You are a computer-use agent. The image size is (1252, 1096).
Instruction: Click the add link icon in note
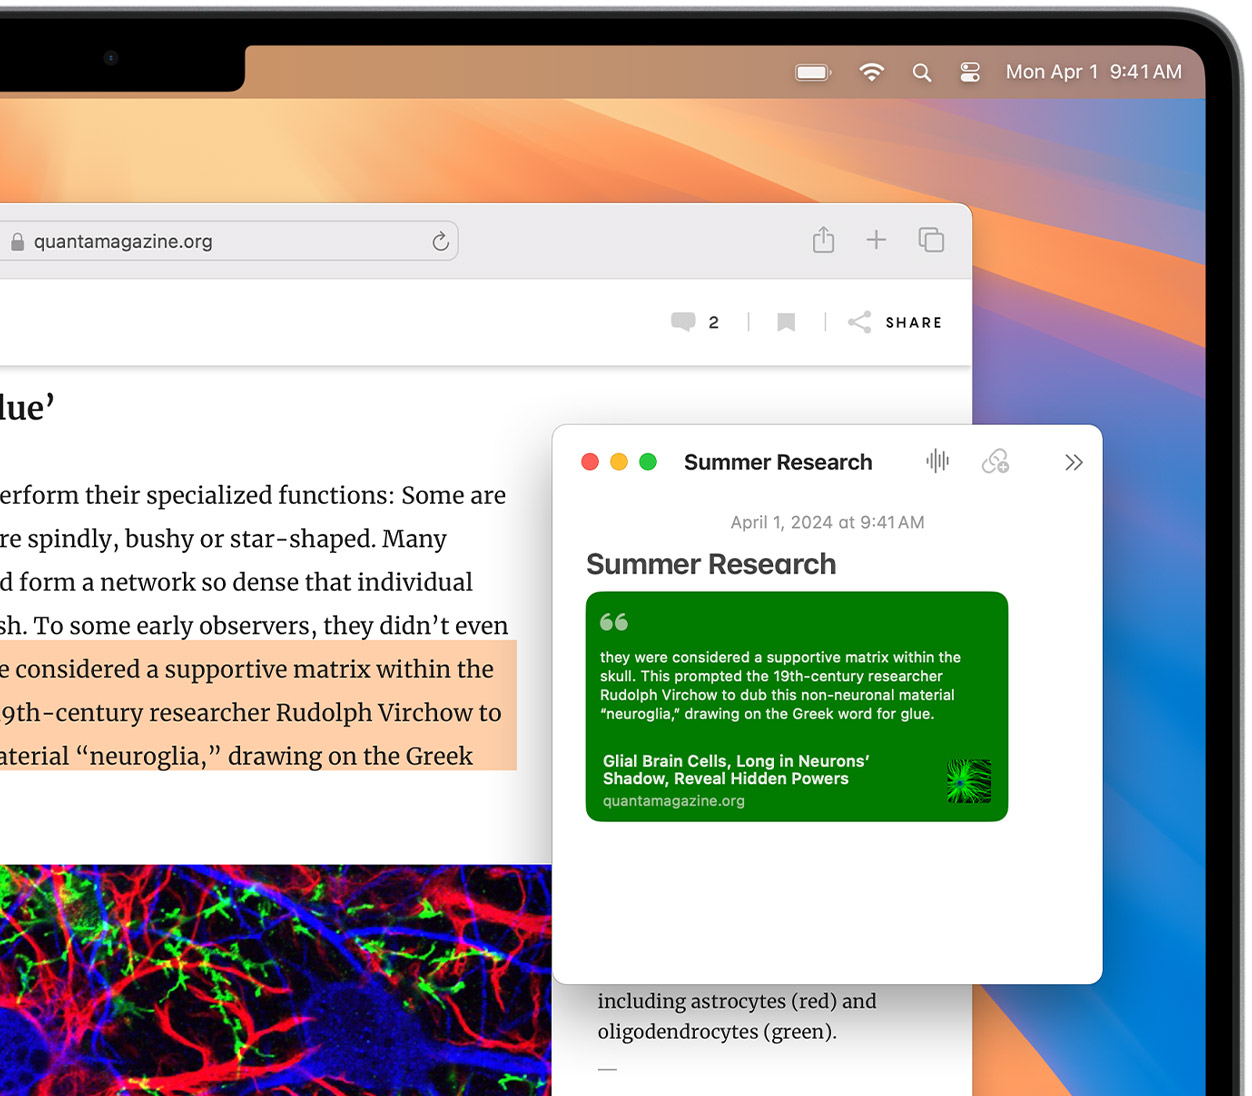pyautogui.click(x=995, y=461)
